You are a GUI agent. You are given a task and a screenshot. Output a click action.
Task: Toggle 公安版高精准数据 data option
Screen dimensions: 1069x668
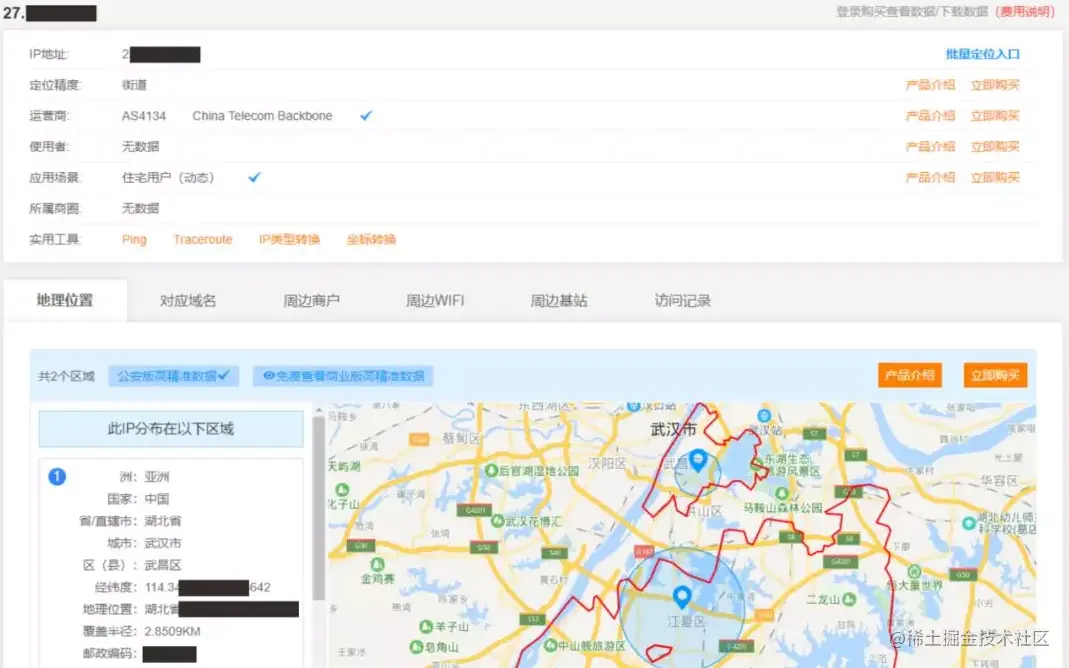[x=174, y=376]
